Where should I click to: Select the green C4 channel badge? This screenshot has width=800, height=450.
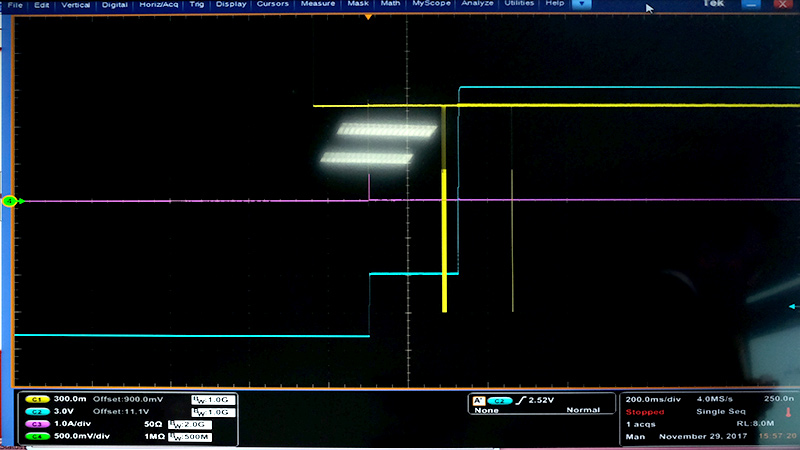coord(37,436)
